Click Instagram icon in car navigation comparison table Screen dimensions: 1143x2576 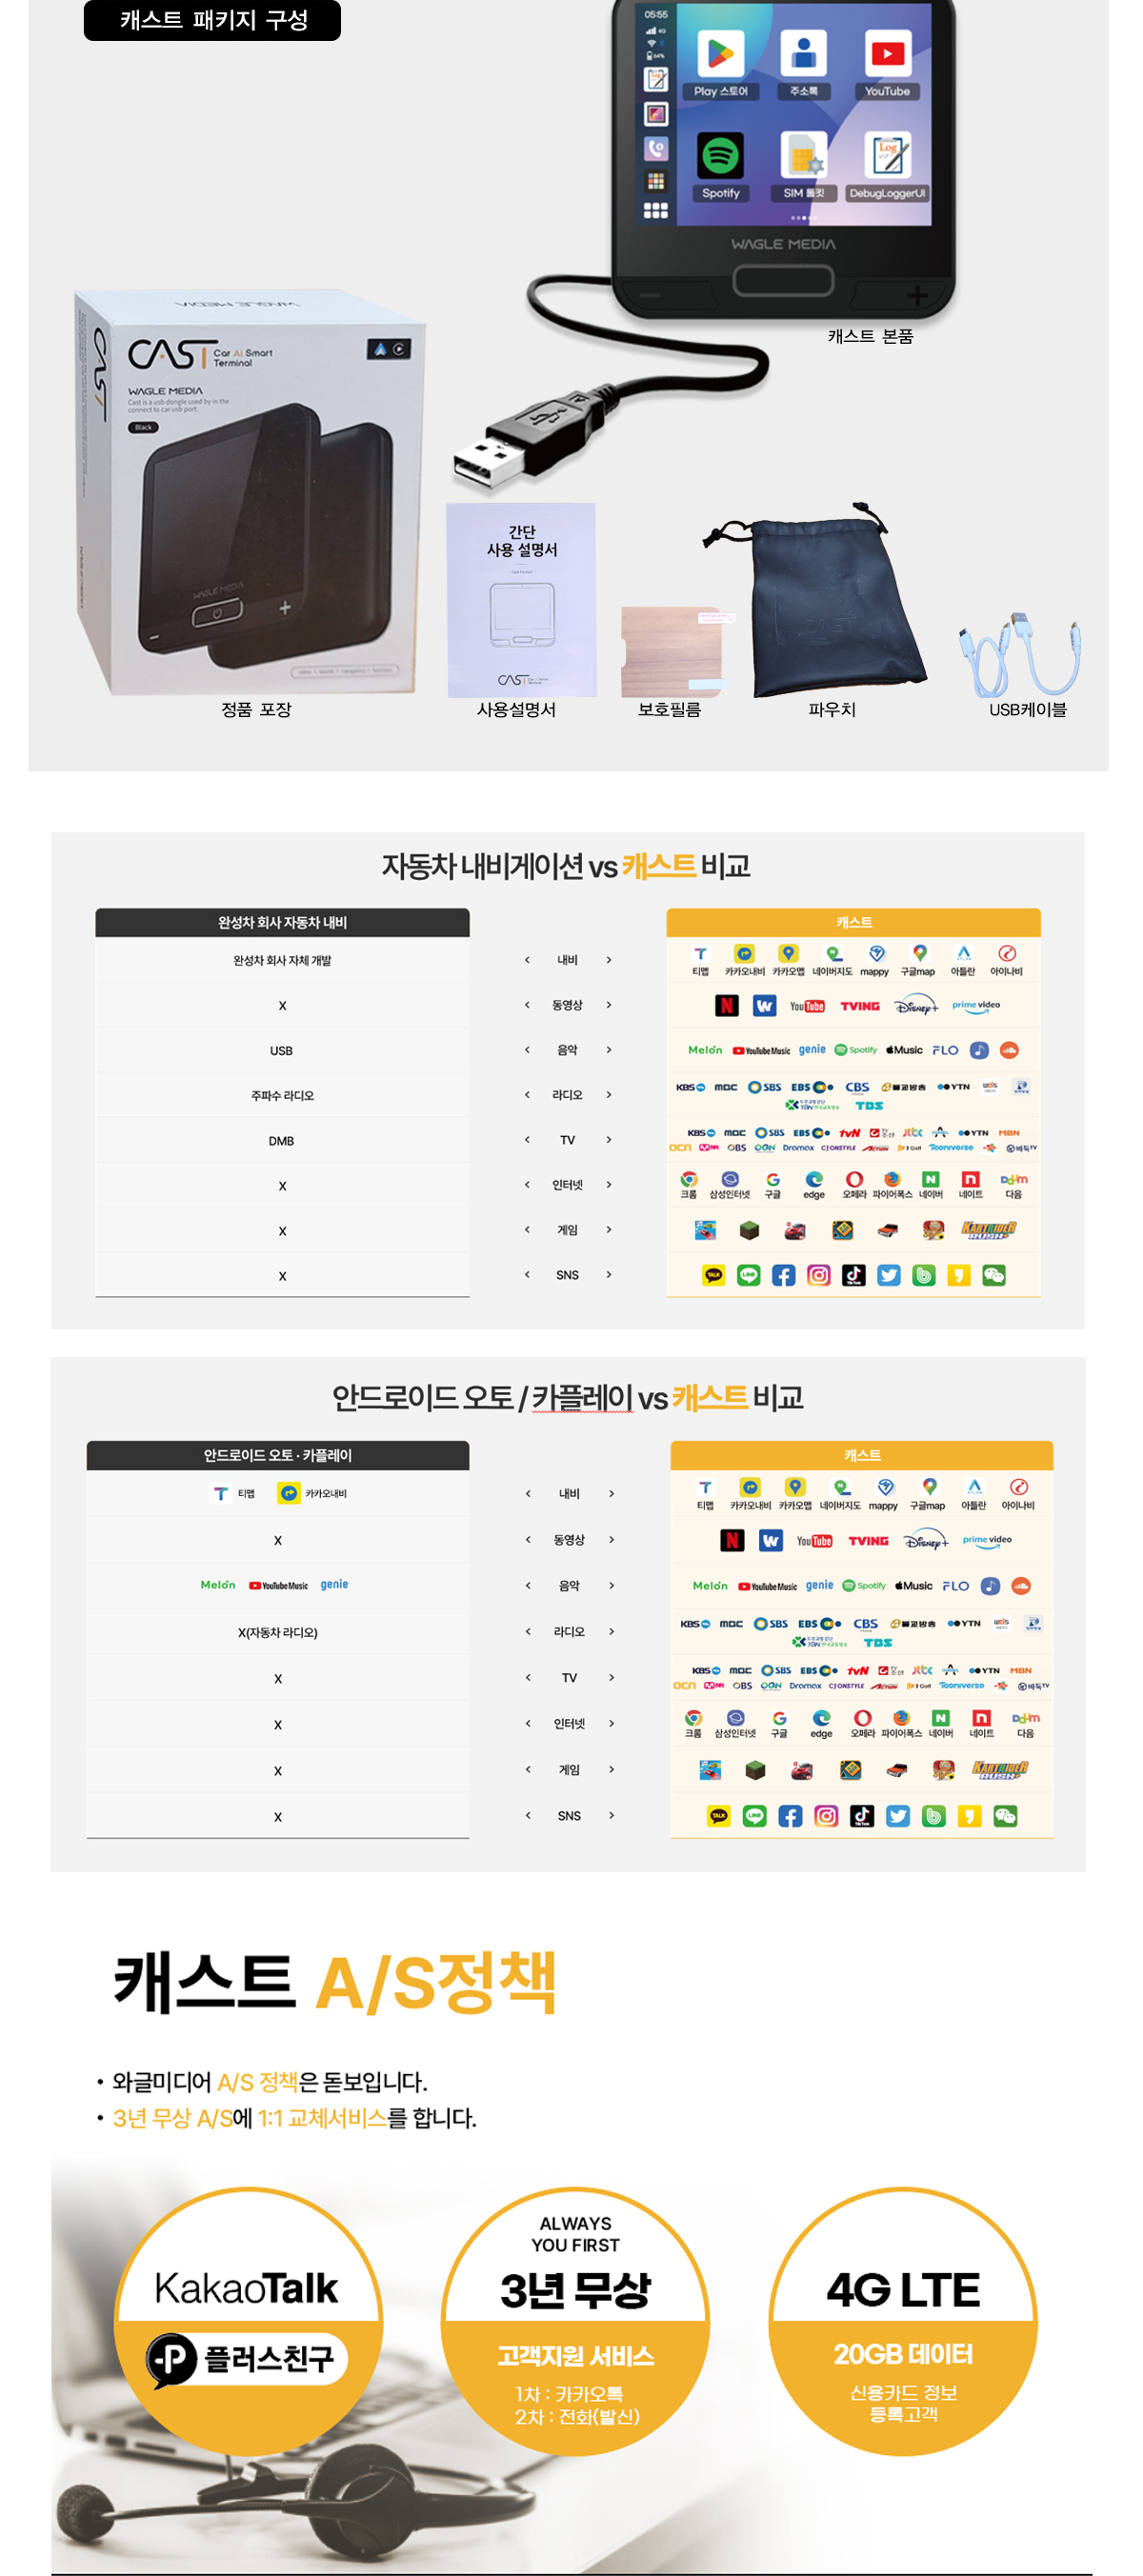(x=818, y=1275)
